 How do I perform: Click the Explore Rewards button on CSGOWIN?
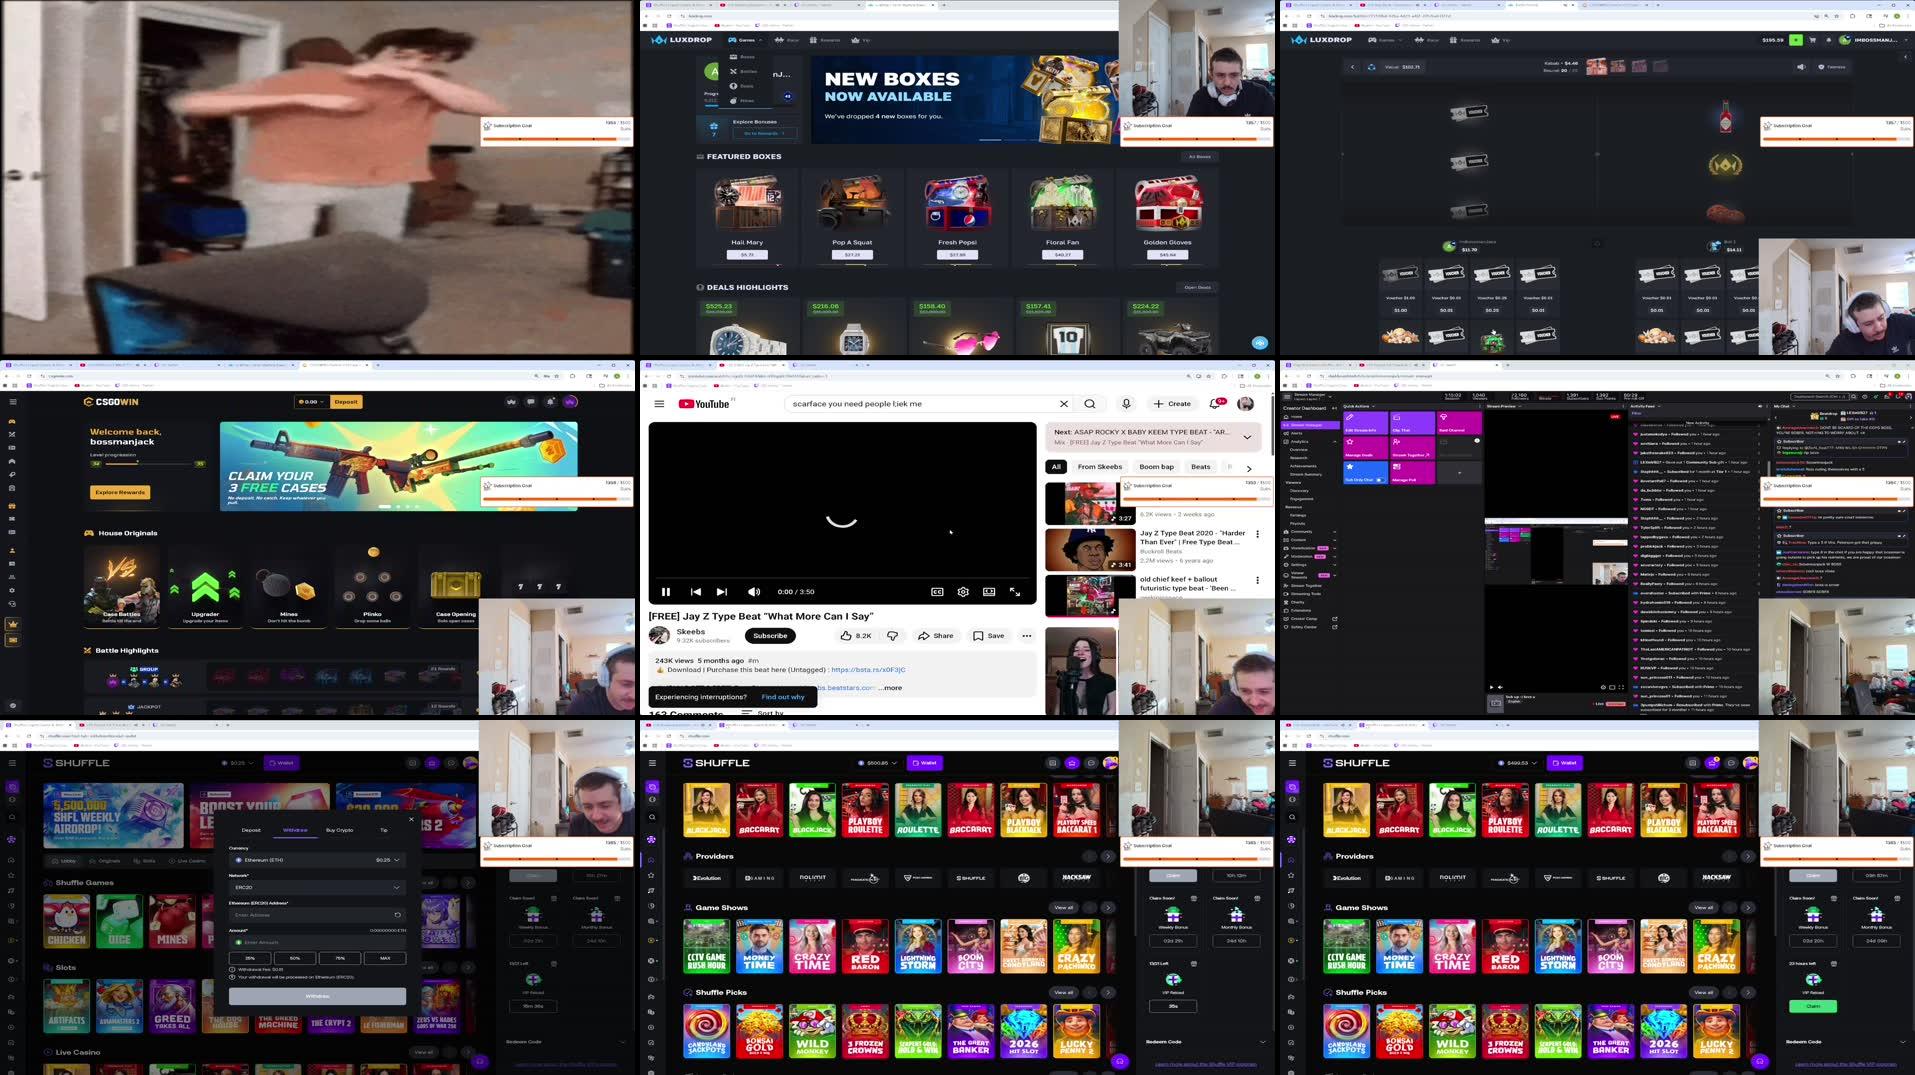click(x=119, y=492)
